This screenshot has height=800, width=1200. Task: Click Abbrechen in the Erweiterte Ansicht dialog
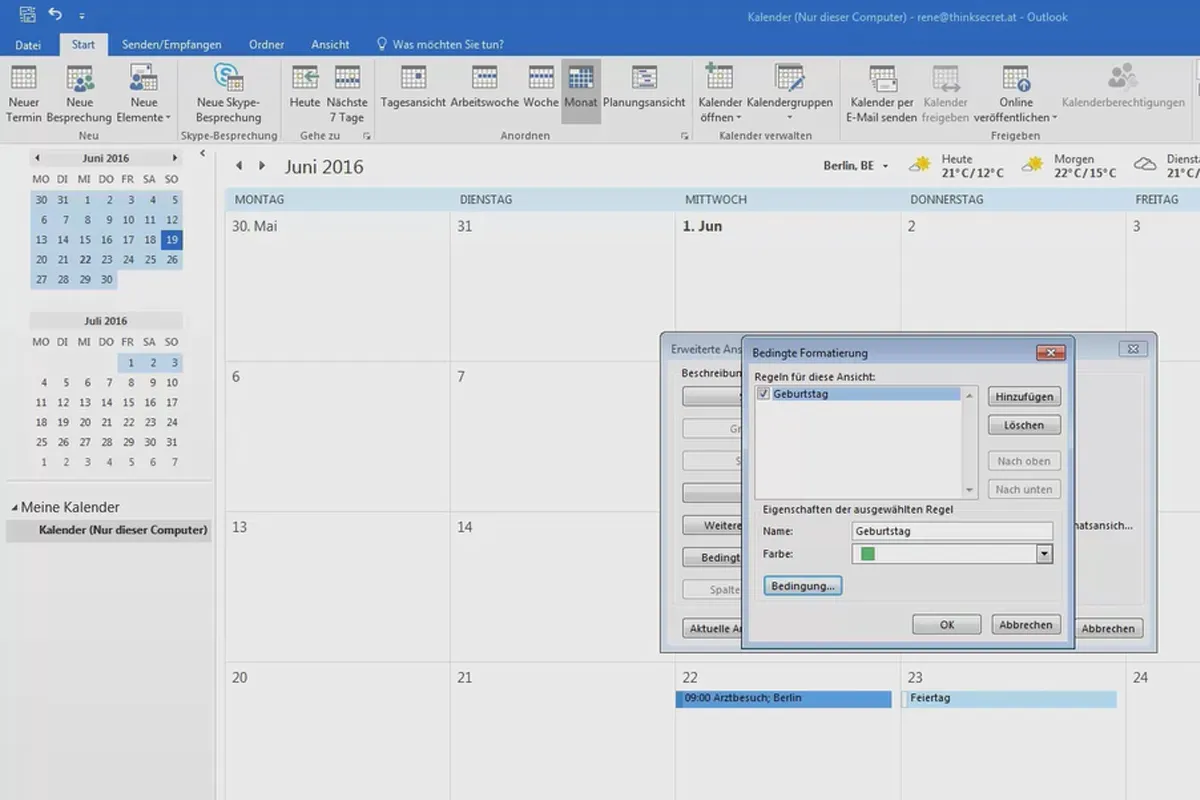click(x=1109, y=629)
